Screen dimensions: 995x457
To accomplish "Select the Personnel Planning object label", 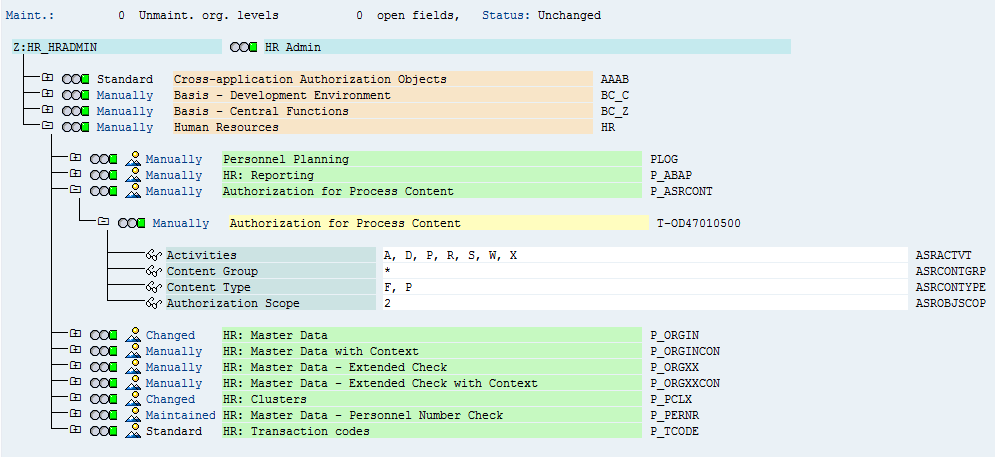I will (432, 159).
